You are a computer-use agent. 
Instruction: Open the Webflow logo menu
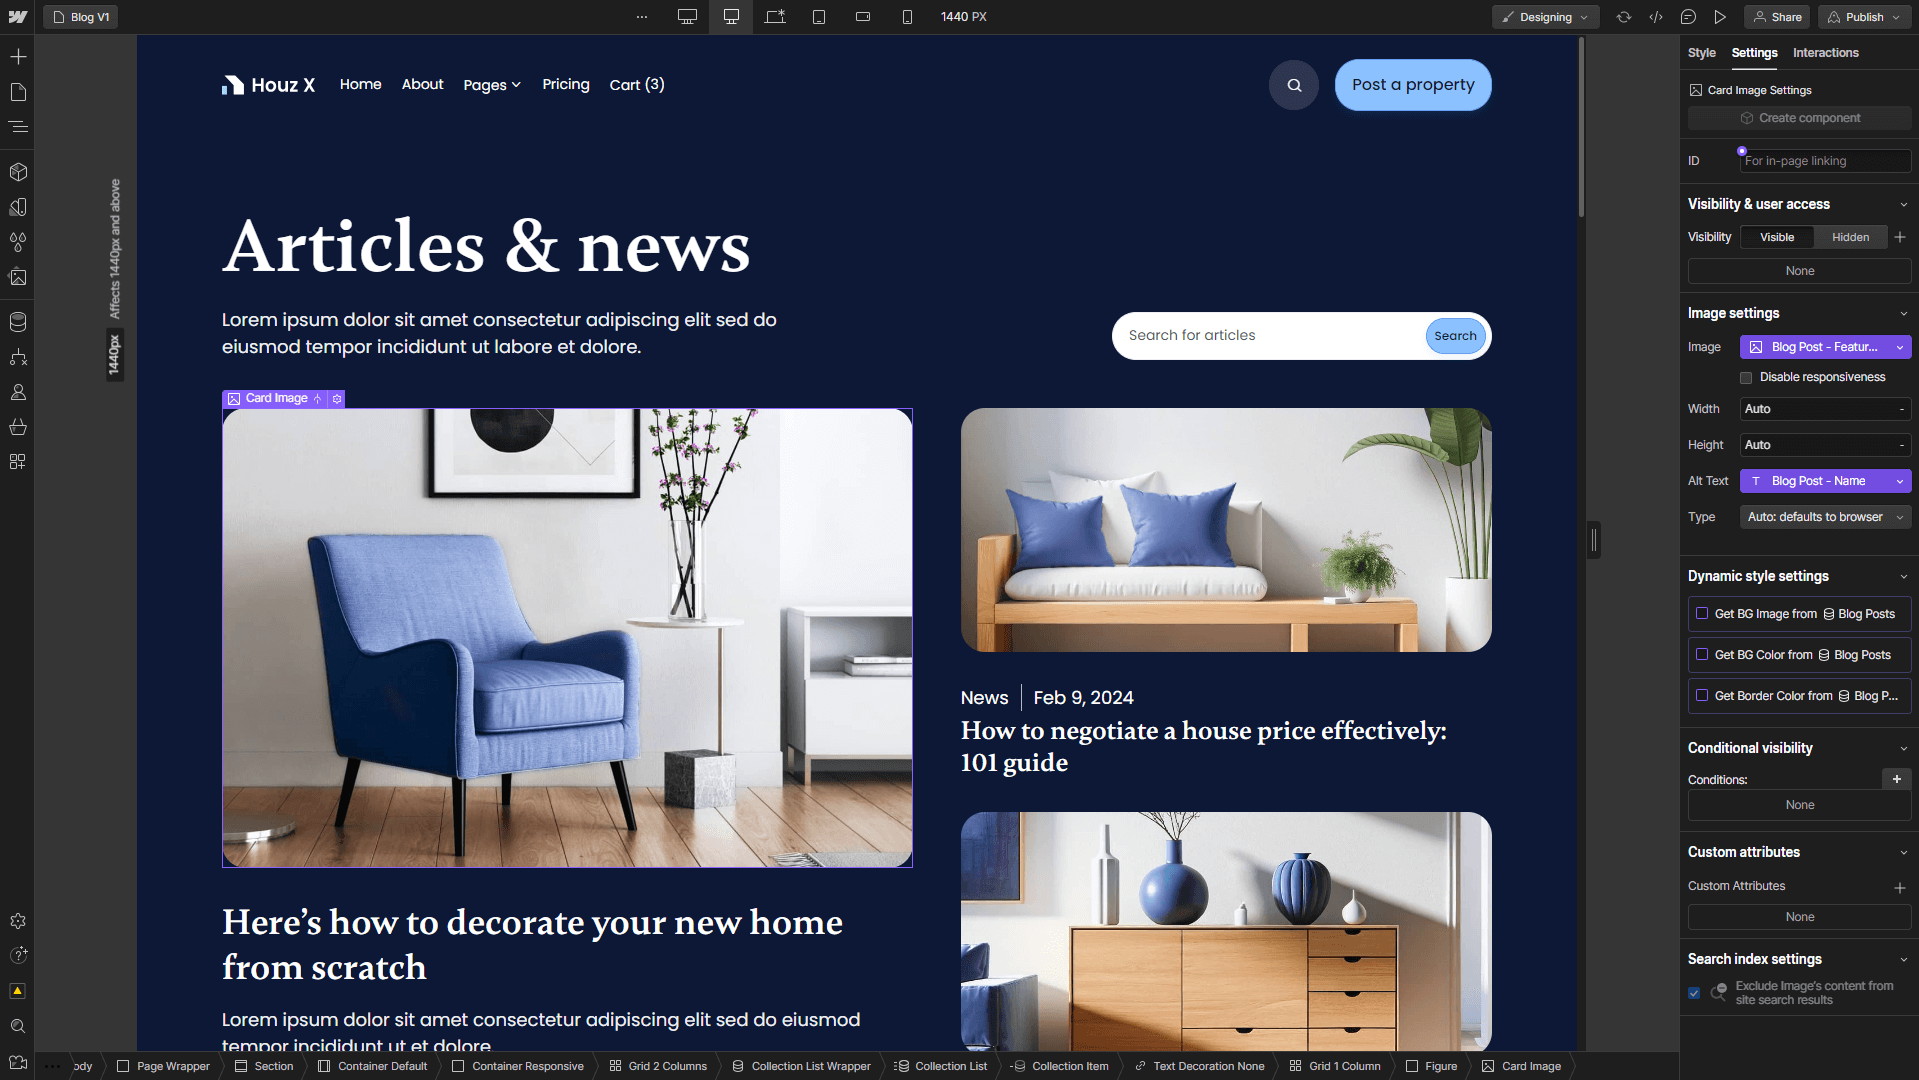pyautogui.click(x=18, y=17)
